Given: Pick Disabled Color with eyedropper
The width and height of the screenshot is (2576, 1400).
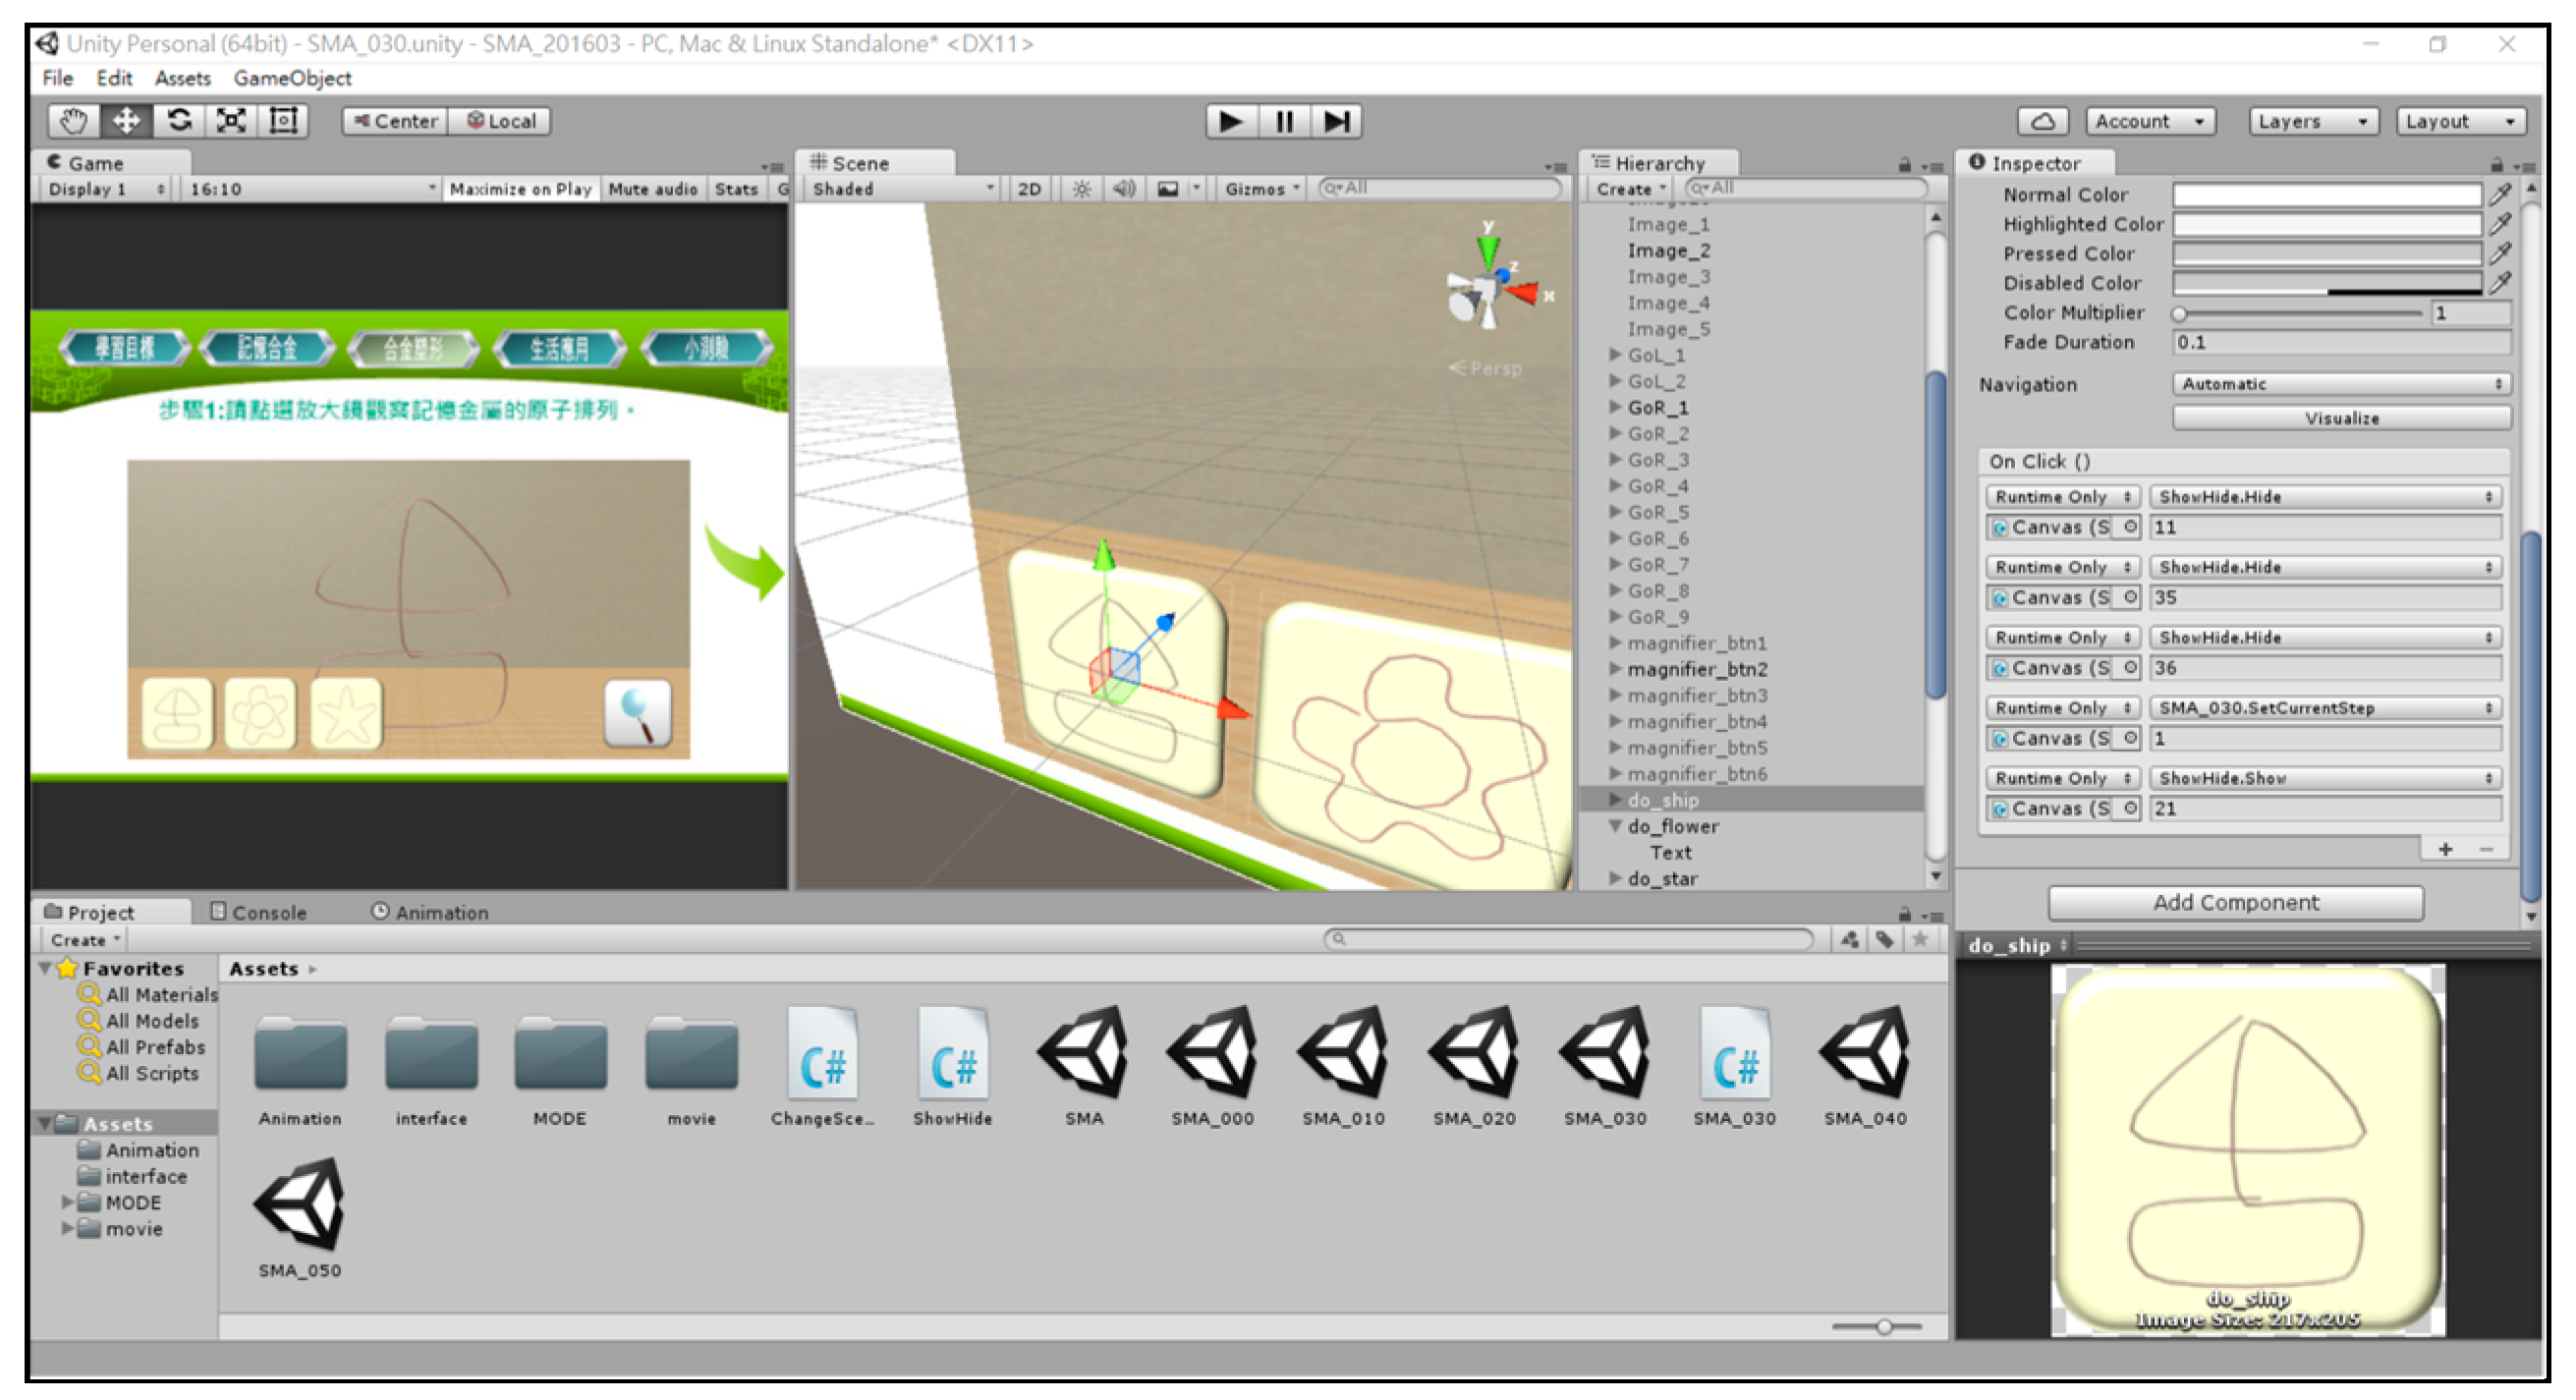Looking at the screenshot, I should pos(2499,283).
